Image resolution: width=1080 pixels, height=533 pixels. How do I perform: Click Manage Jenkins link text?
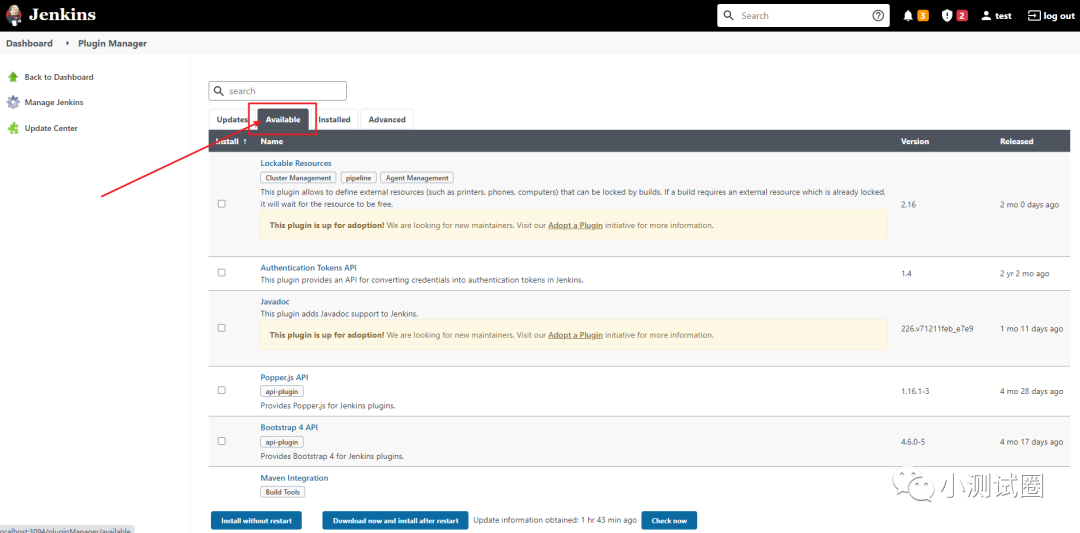pos(54,102)
